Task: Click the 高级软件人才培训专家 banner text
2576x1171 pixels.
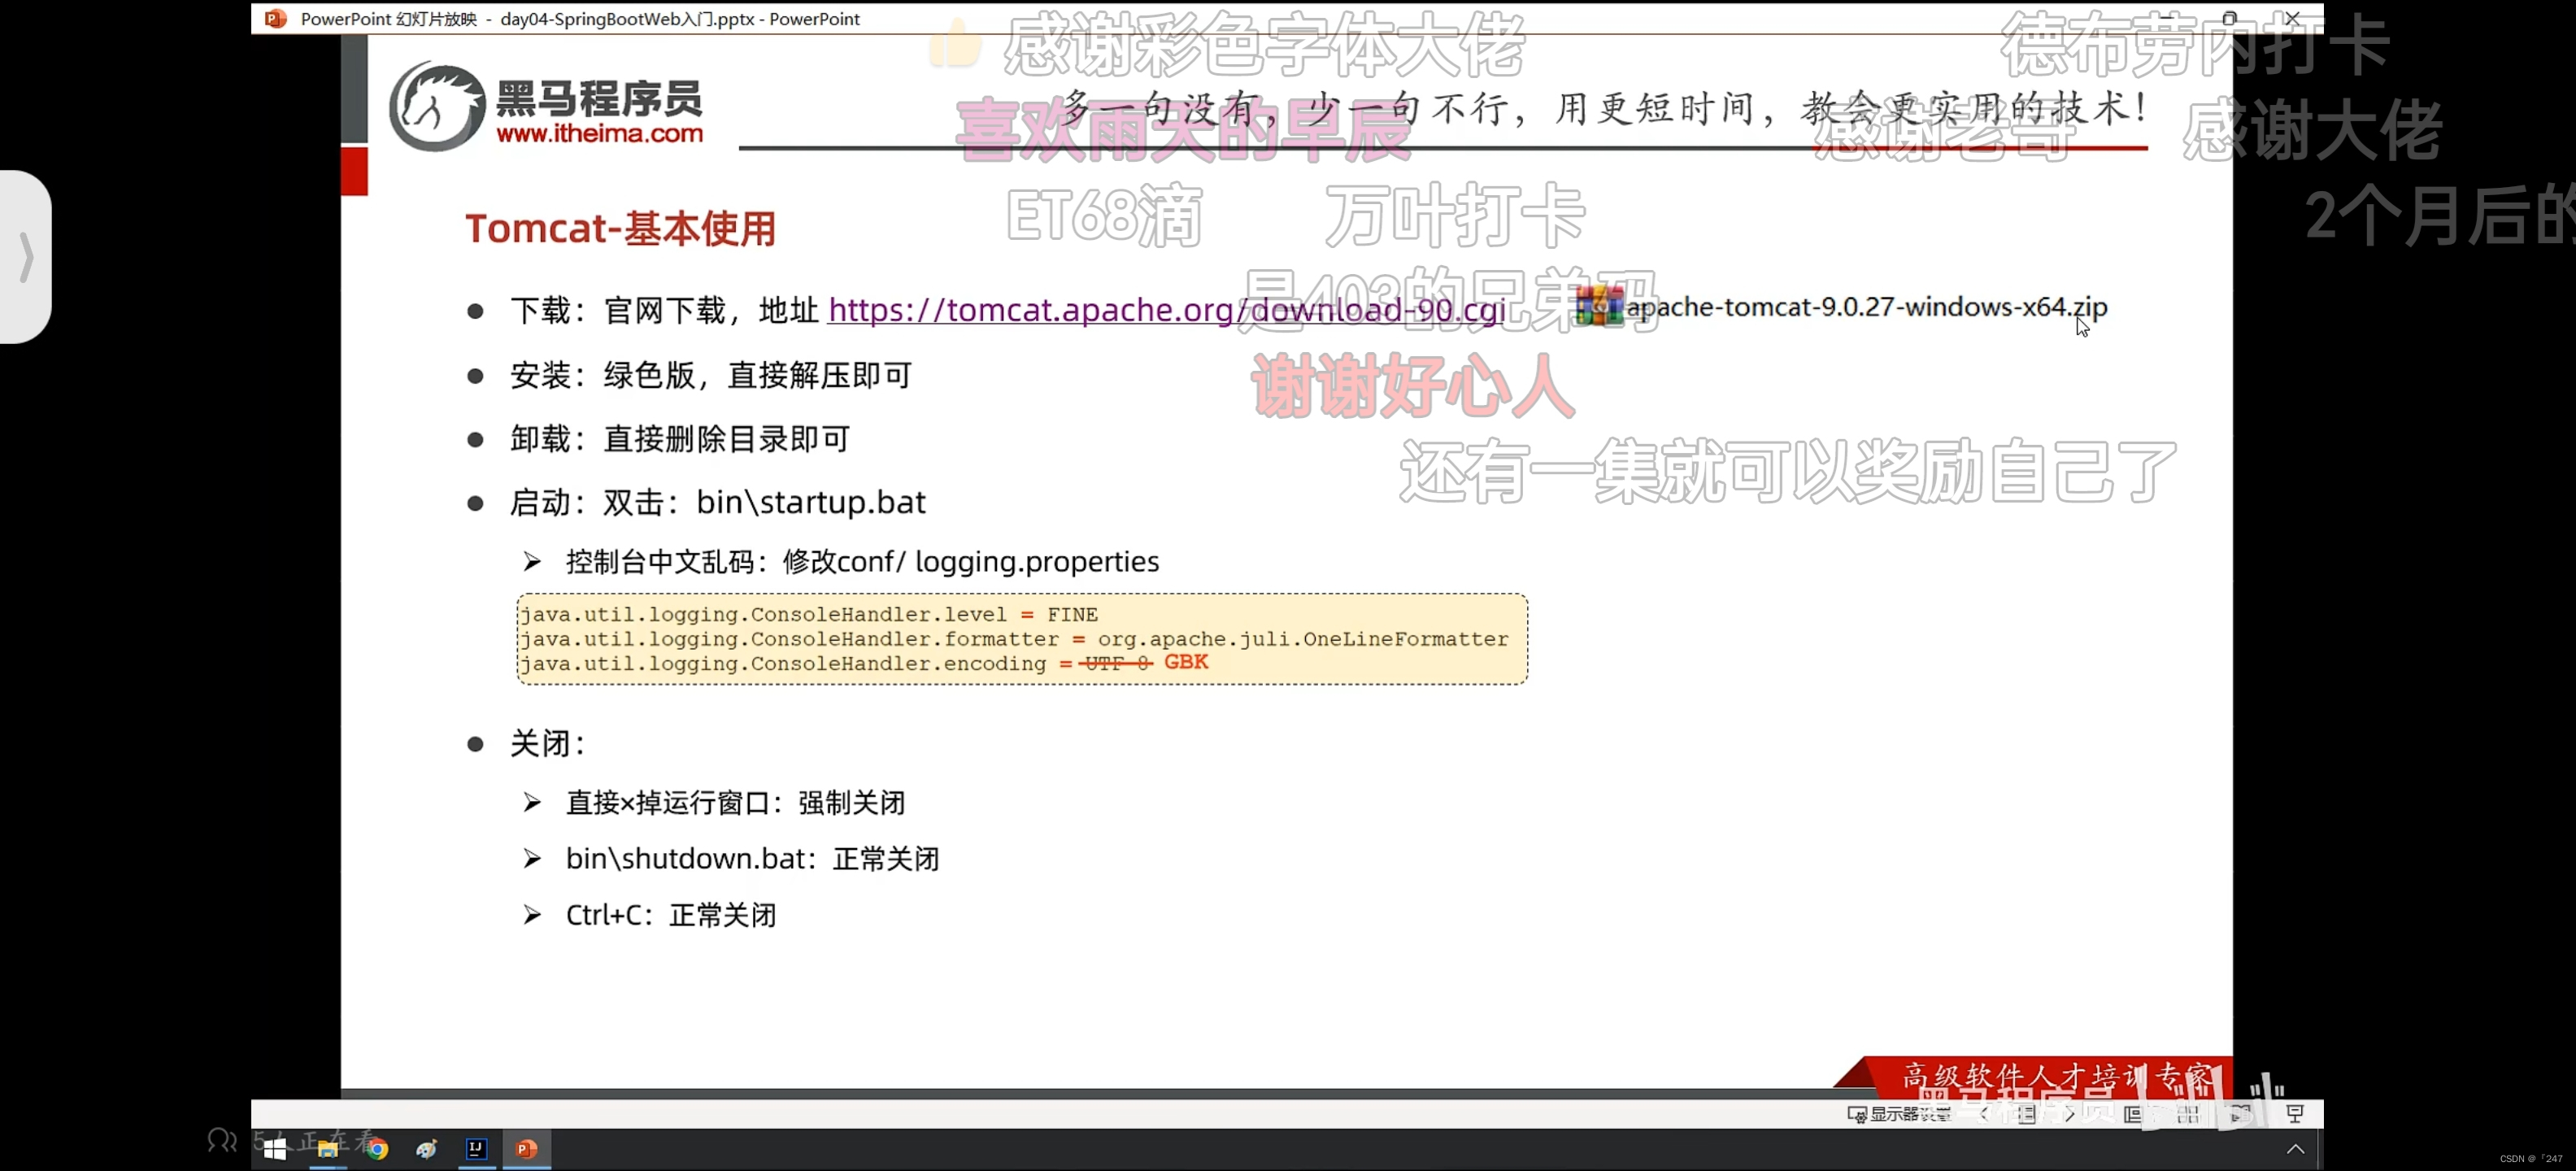Action: coord(2057,1077)
